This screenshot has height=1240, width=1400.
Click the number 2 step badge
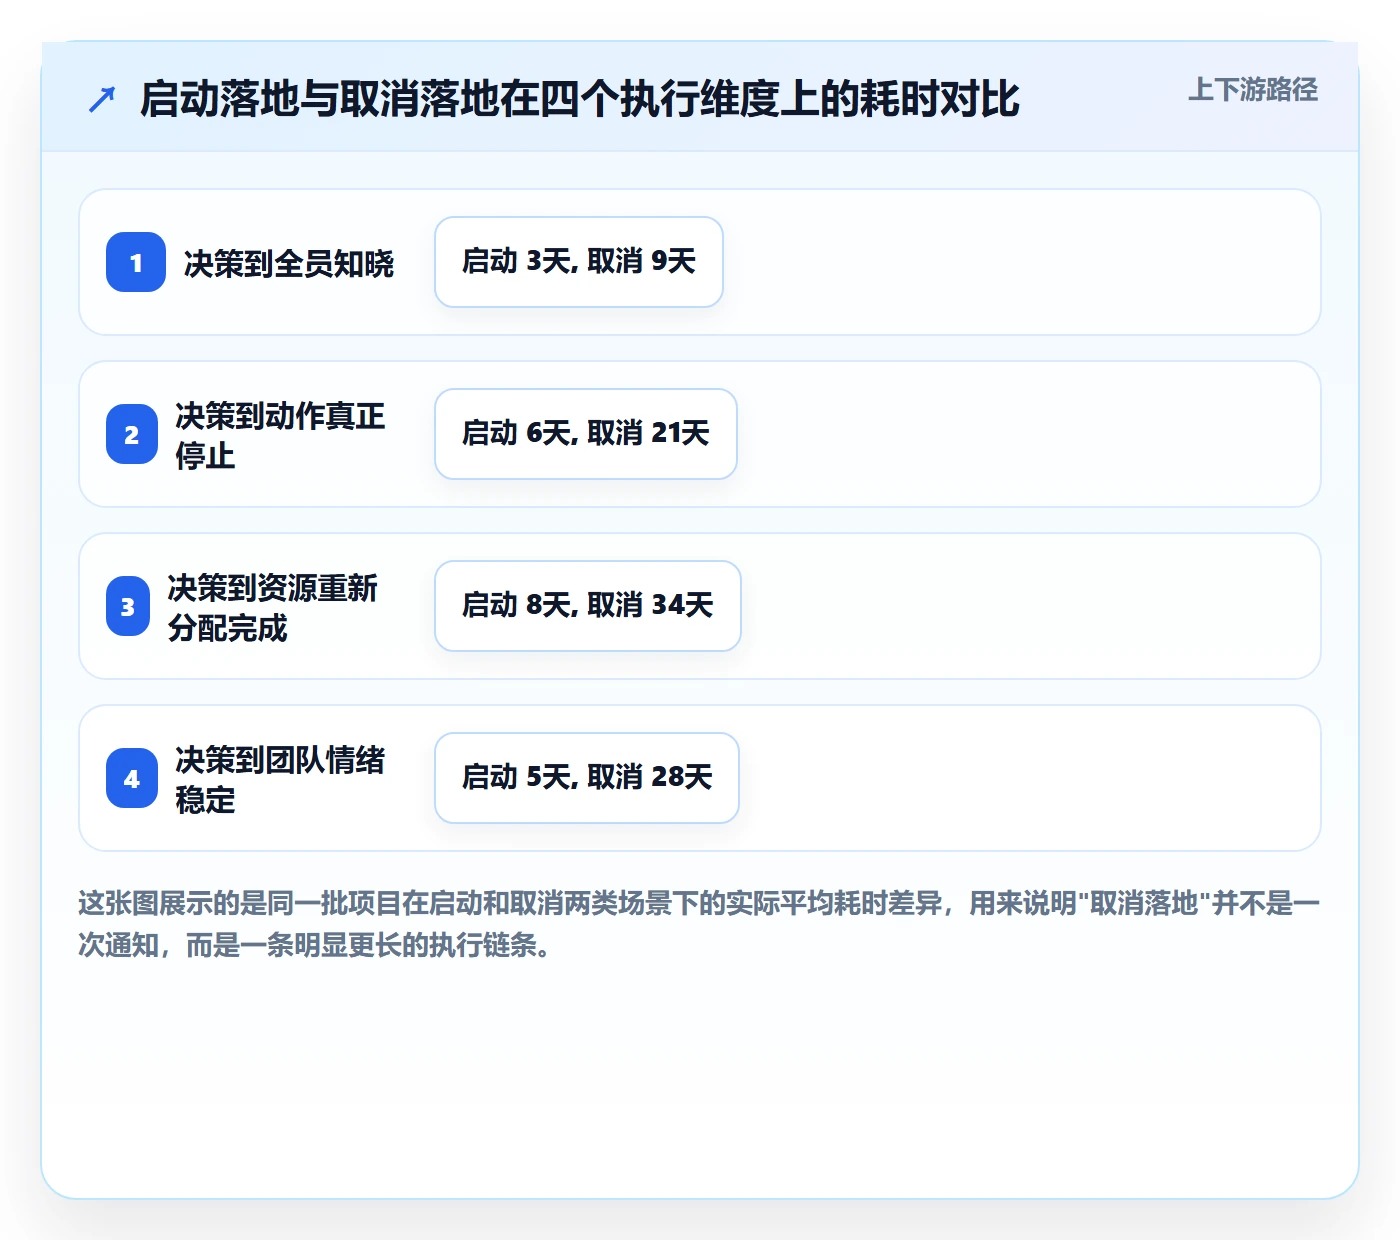point(132,434)
